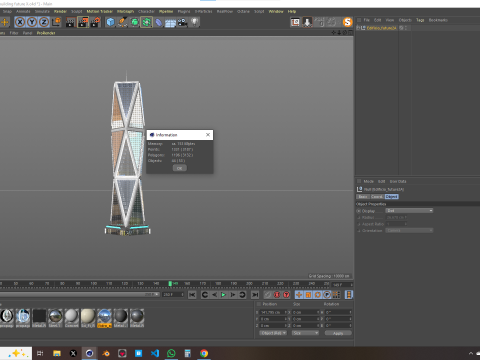Click the Apply button in Coordinates
This screenshot has width=480, height=360.
(x=338, y=333)
